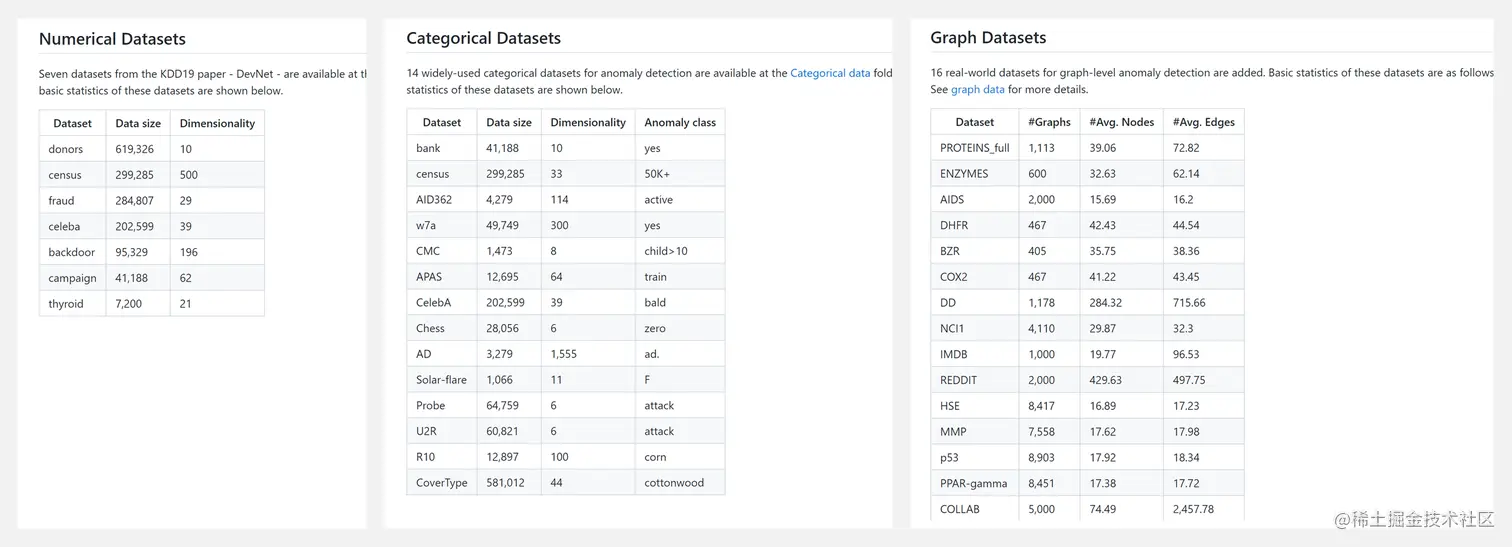Click the Categorical Datasets heading
Viewport: 1512px width, 547px height.
[x=483, y=38]
